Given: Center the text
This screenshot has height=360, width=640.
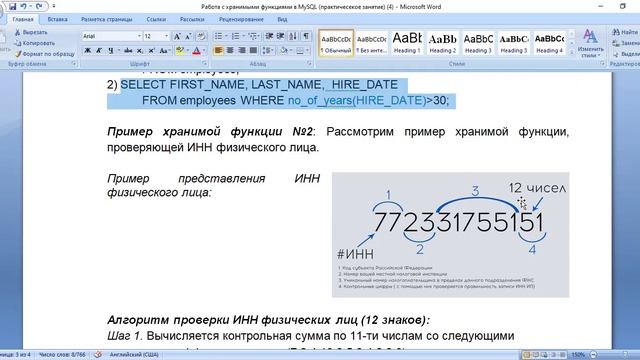Looking at the screenshot, I should point(230,51).
